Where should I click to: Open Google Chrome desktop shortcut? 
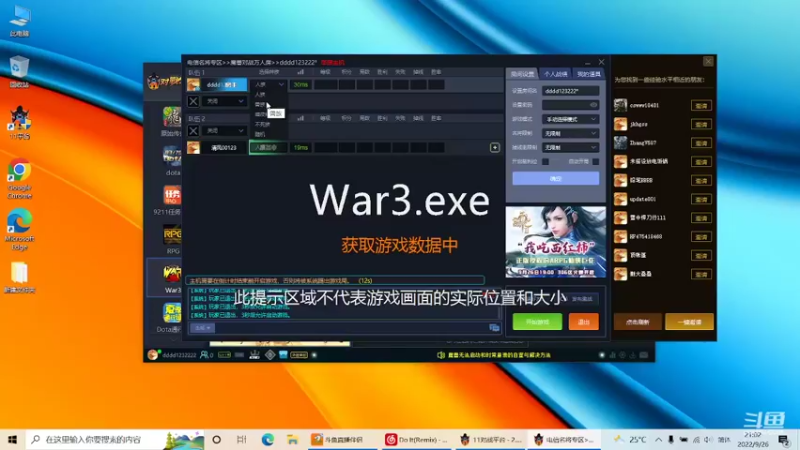(x=19, y=179)
